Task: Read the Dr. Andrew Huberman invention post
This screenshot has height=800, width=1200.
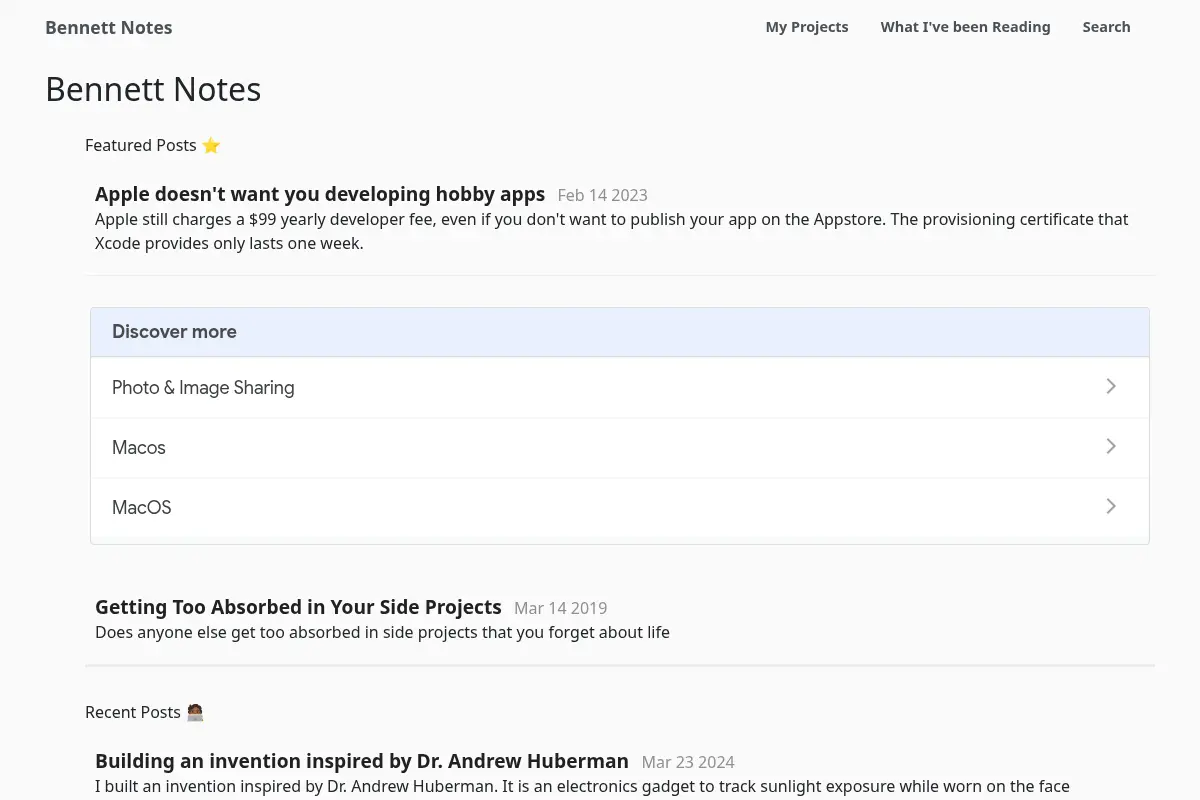Action: coord(362,761)
